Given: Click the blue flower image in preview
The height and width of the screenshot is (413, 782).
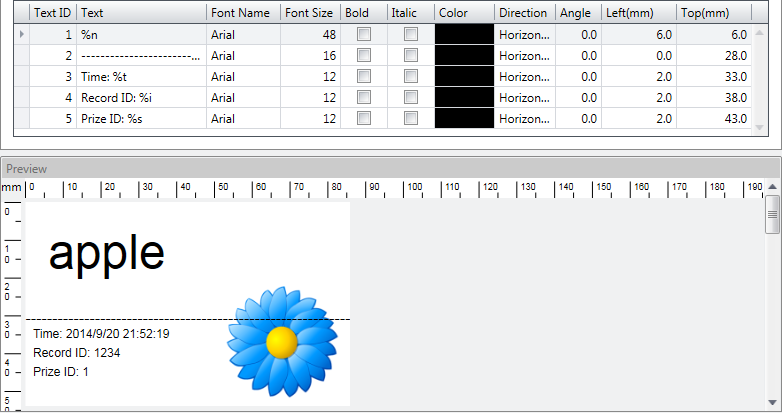Looking at the screenshot, I should 282,340.
